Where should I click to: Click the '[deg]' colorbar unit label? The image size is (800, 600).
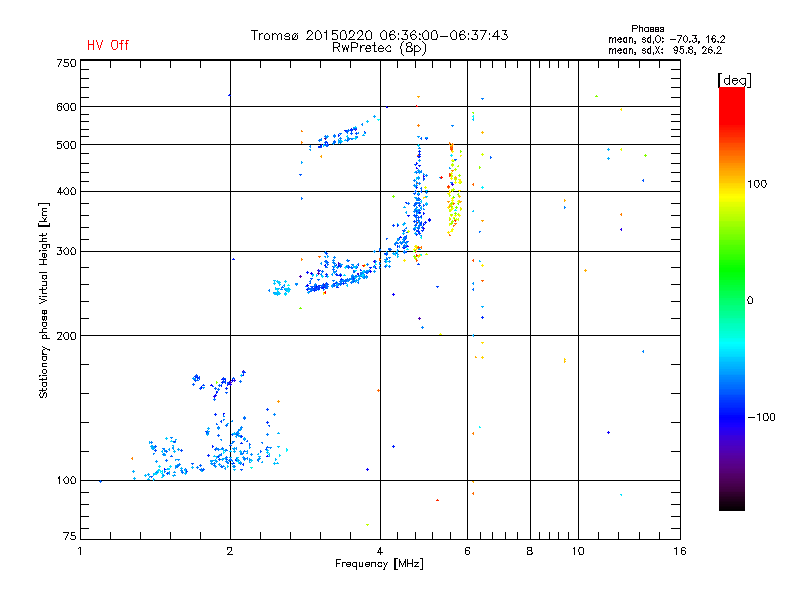click(734, 80)
